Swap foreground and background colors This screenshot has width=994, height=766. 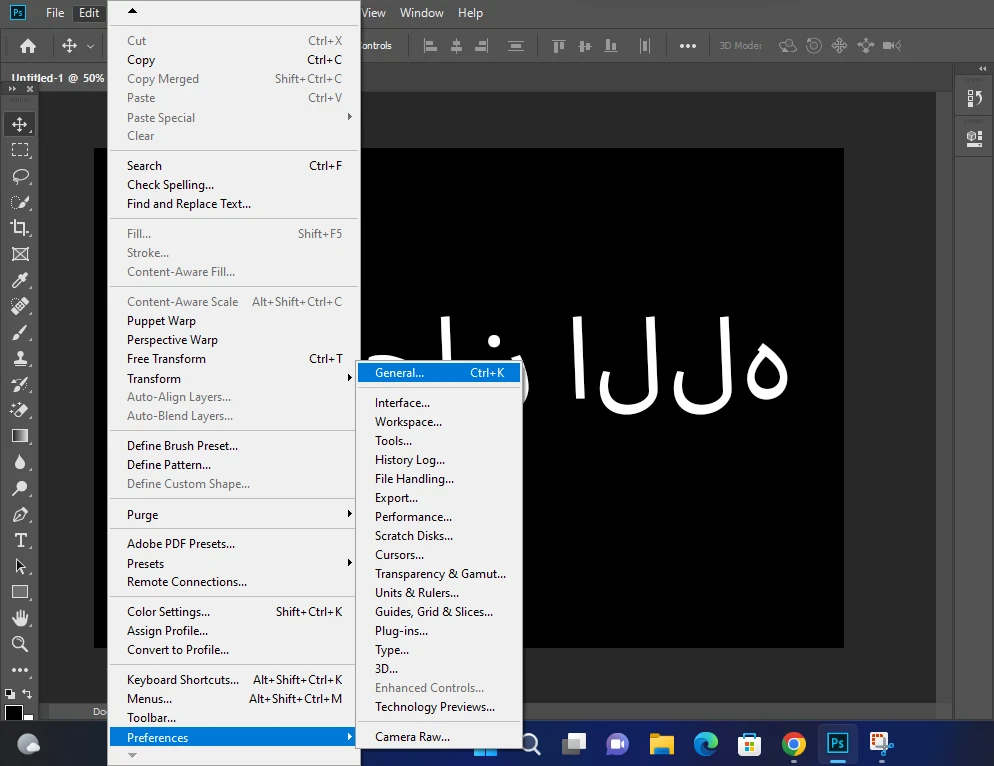(x=27, y=694)
